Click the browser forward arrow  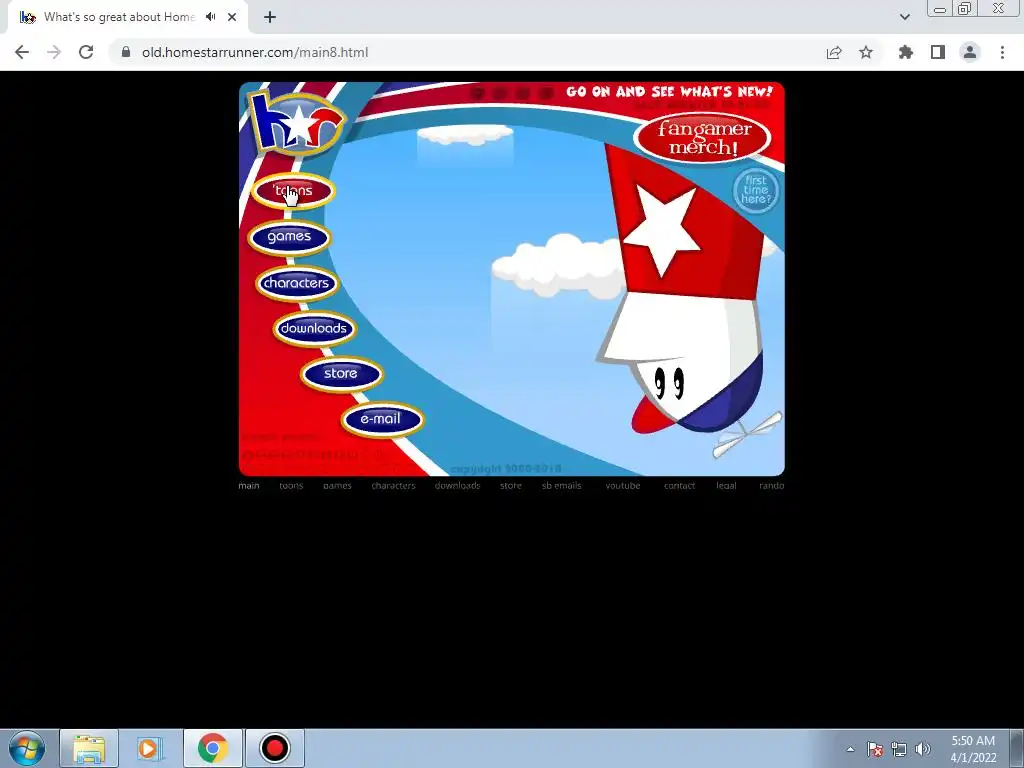[54, 52]
